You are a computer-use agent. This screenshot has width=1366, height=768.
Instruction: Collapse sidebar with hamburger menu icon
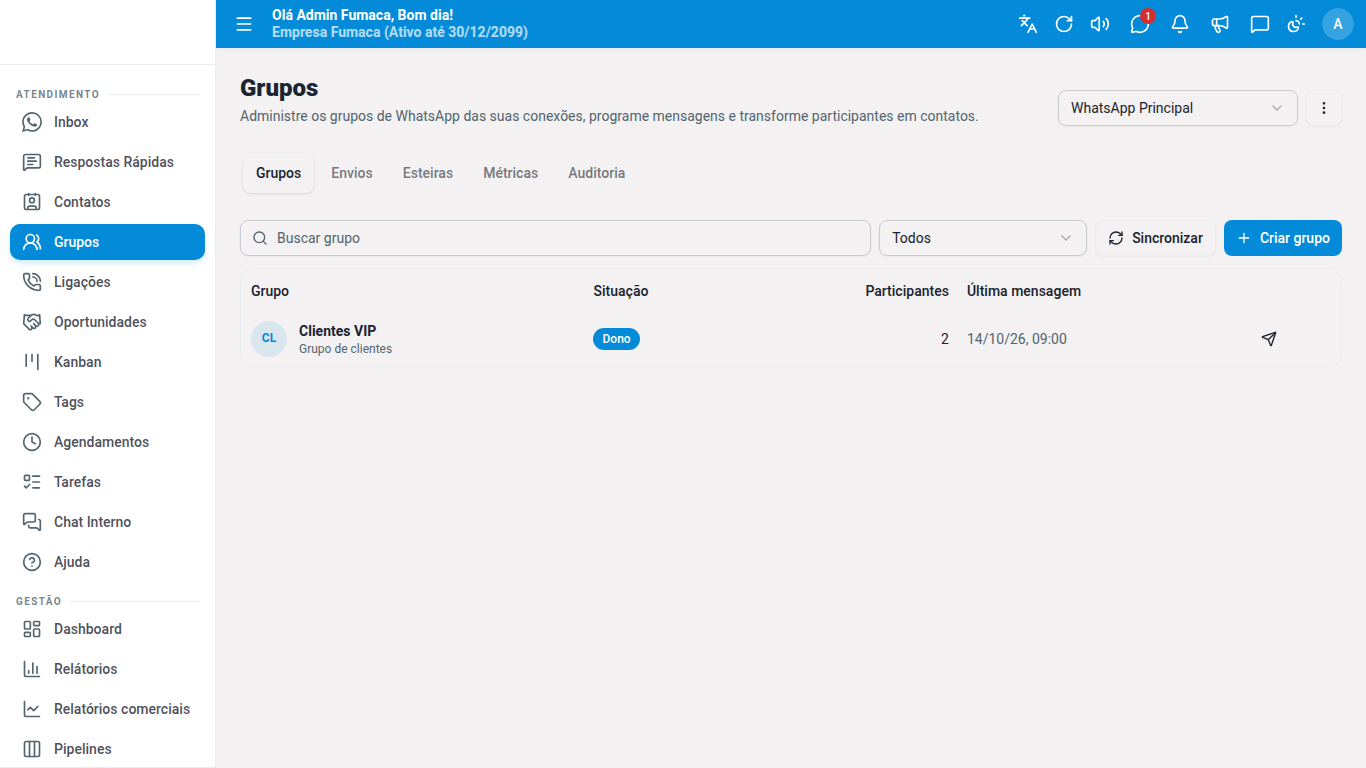[244, 24]
